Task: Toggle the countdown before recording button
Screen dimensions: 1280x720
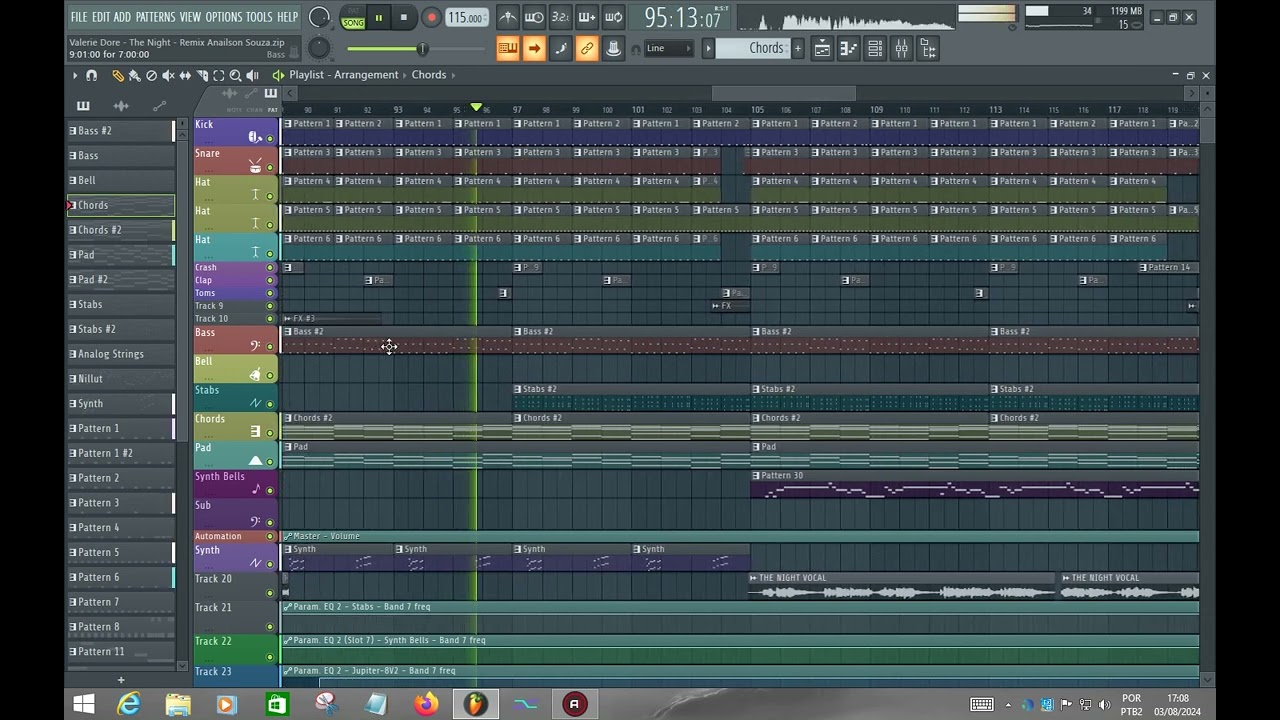Action: [x=561, y=17]
